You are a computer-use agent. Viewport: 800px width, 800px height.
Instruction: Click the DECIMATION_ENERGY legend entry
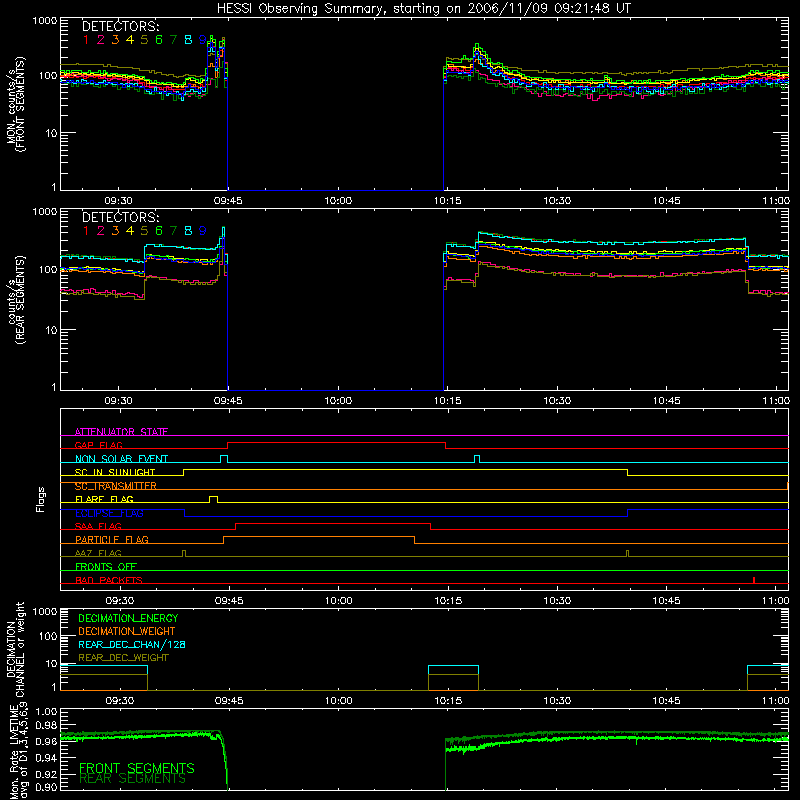[128, 618]
